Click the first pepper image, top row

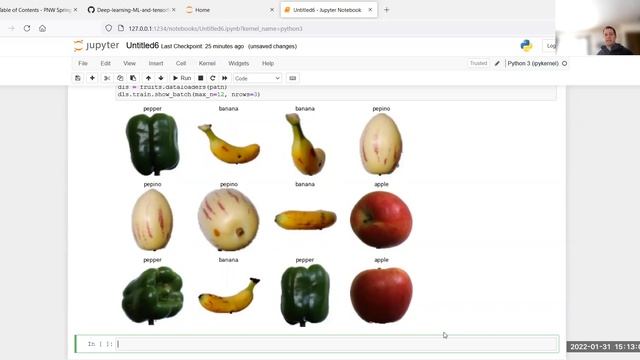tap(152, 144)
